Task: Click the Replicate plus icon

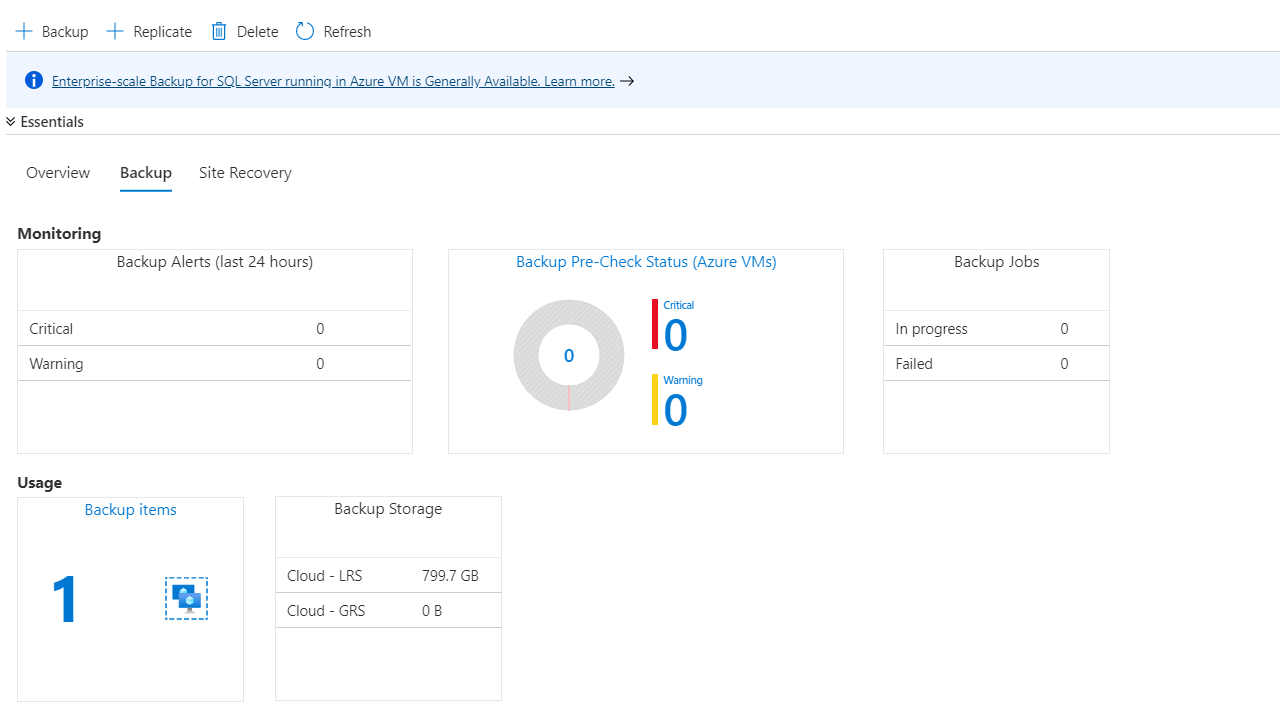Action: 115,32
